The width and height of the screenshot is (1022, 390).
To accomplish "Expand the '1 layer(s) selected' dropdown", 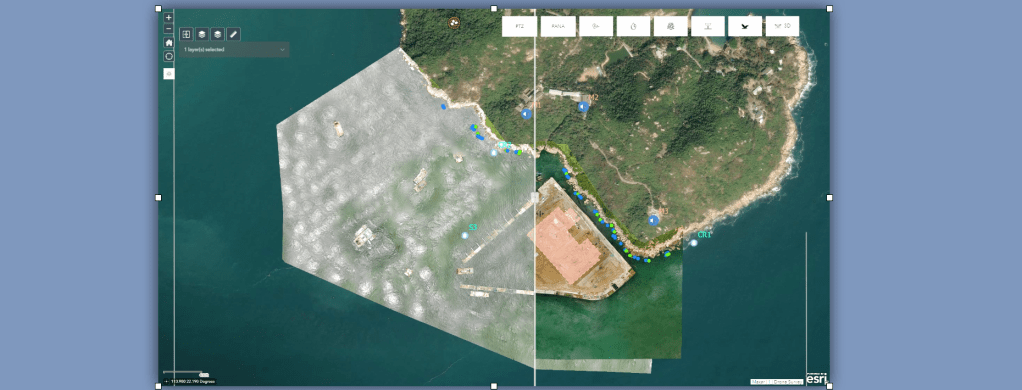I will [235, 50].
